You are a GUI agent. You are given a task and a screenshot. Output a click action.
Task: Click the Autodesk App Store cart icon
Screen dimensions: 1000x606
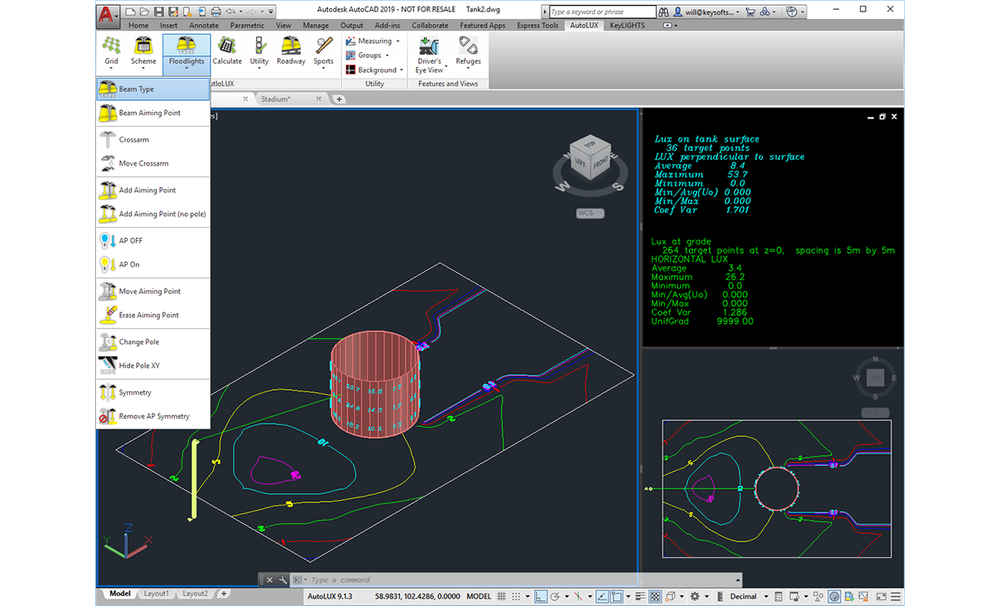[750, 11]
